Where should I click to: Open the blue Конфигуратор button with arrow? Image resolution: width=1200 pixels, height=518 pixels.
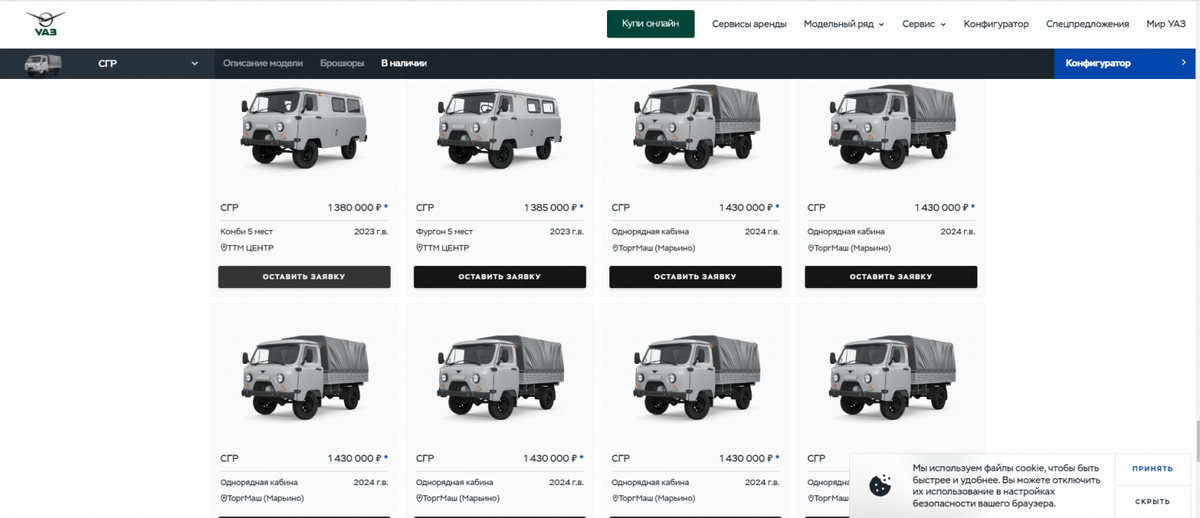coord(1126,63)
